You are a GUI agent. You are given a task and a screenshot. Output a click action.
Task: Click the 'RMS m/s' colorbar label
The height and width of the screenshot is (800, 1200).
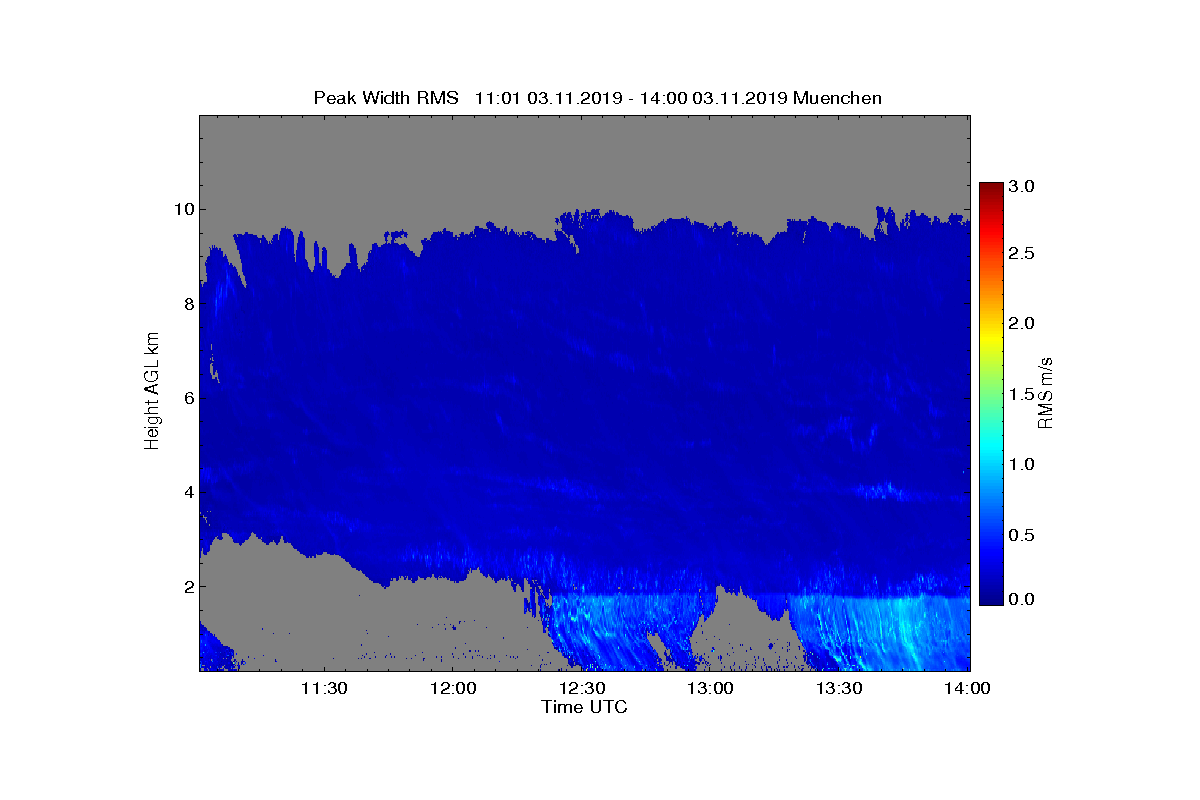[x=1047, y=391]
